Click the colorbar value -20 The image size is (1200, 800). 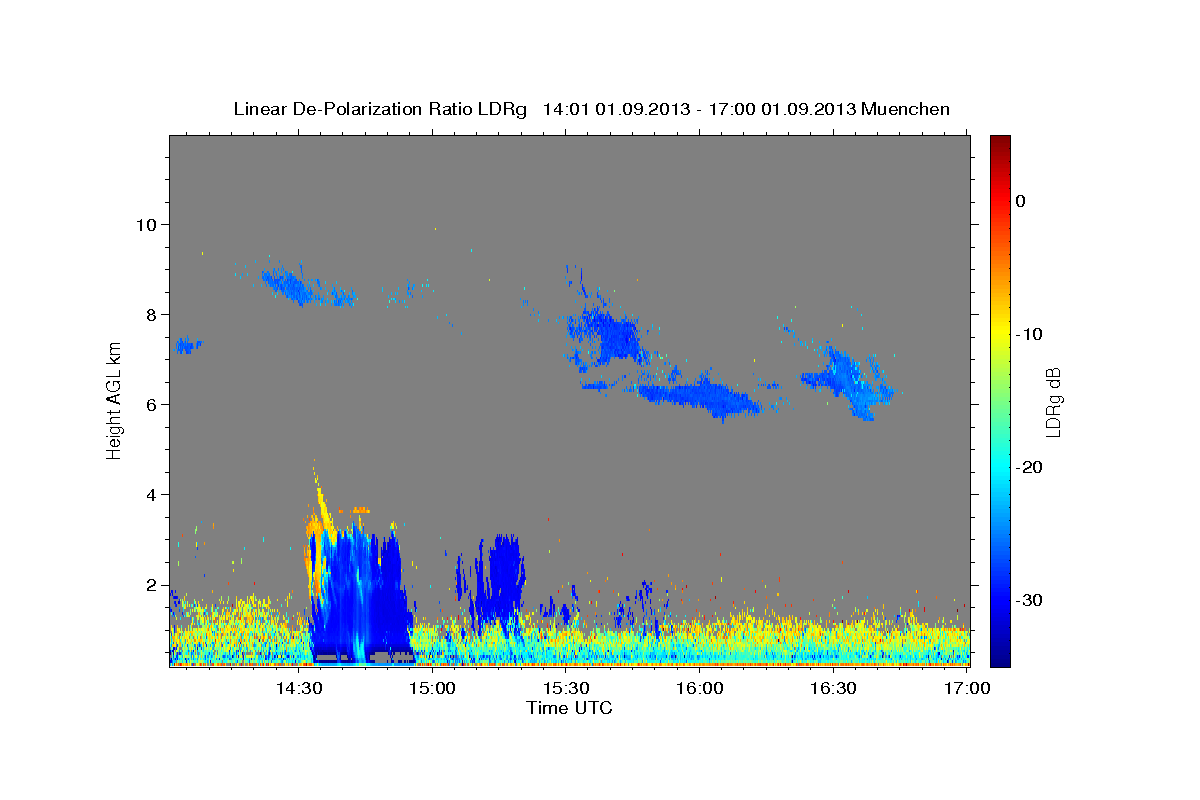[x=1029, y=467]
